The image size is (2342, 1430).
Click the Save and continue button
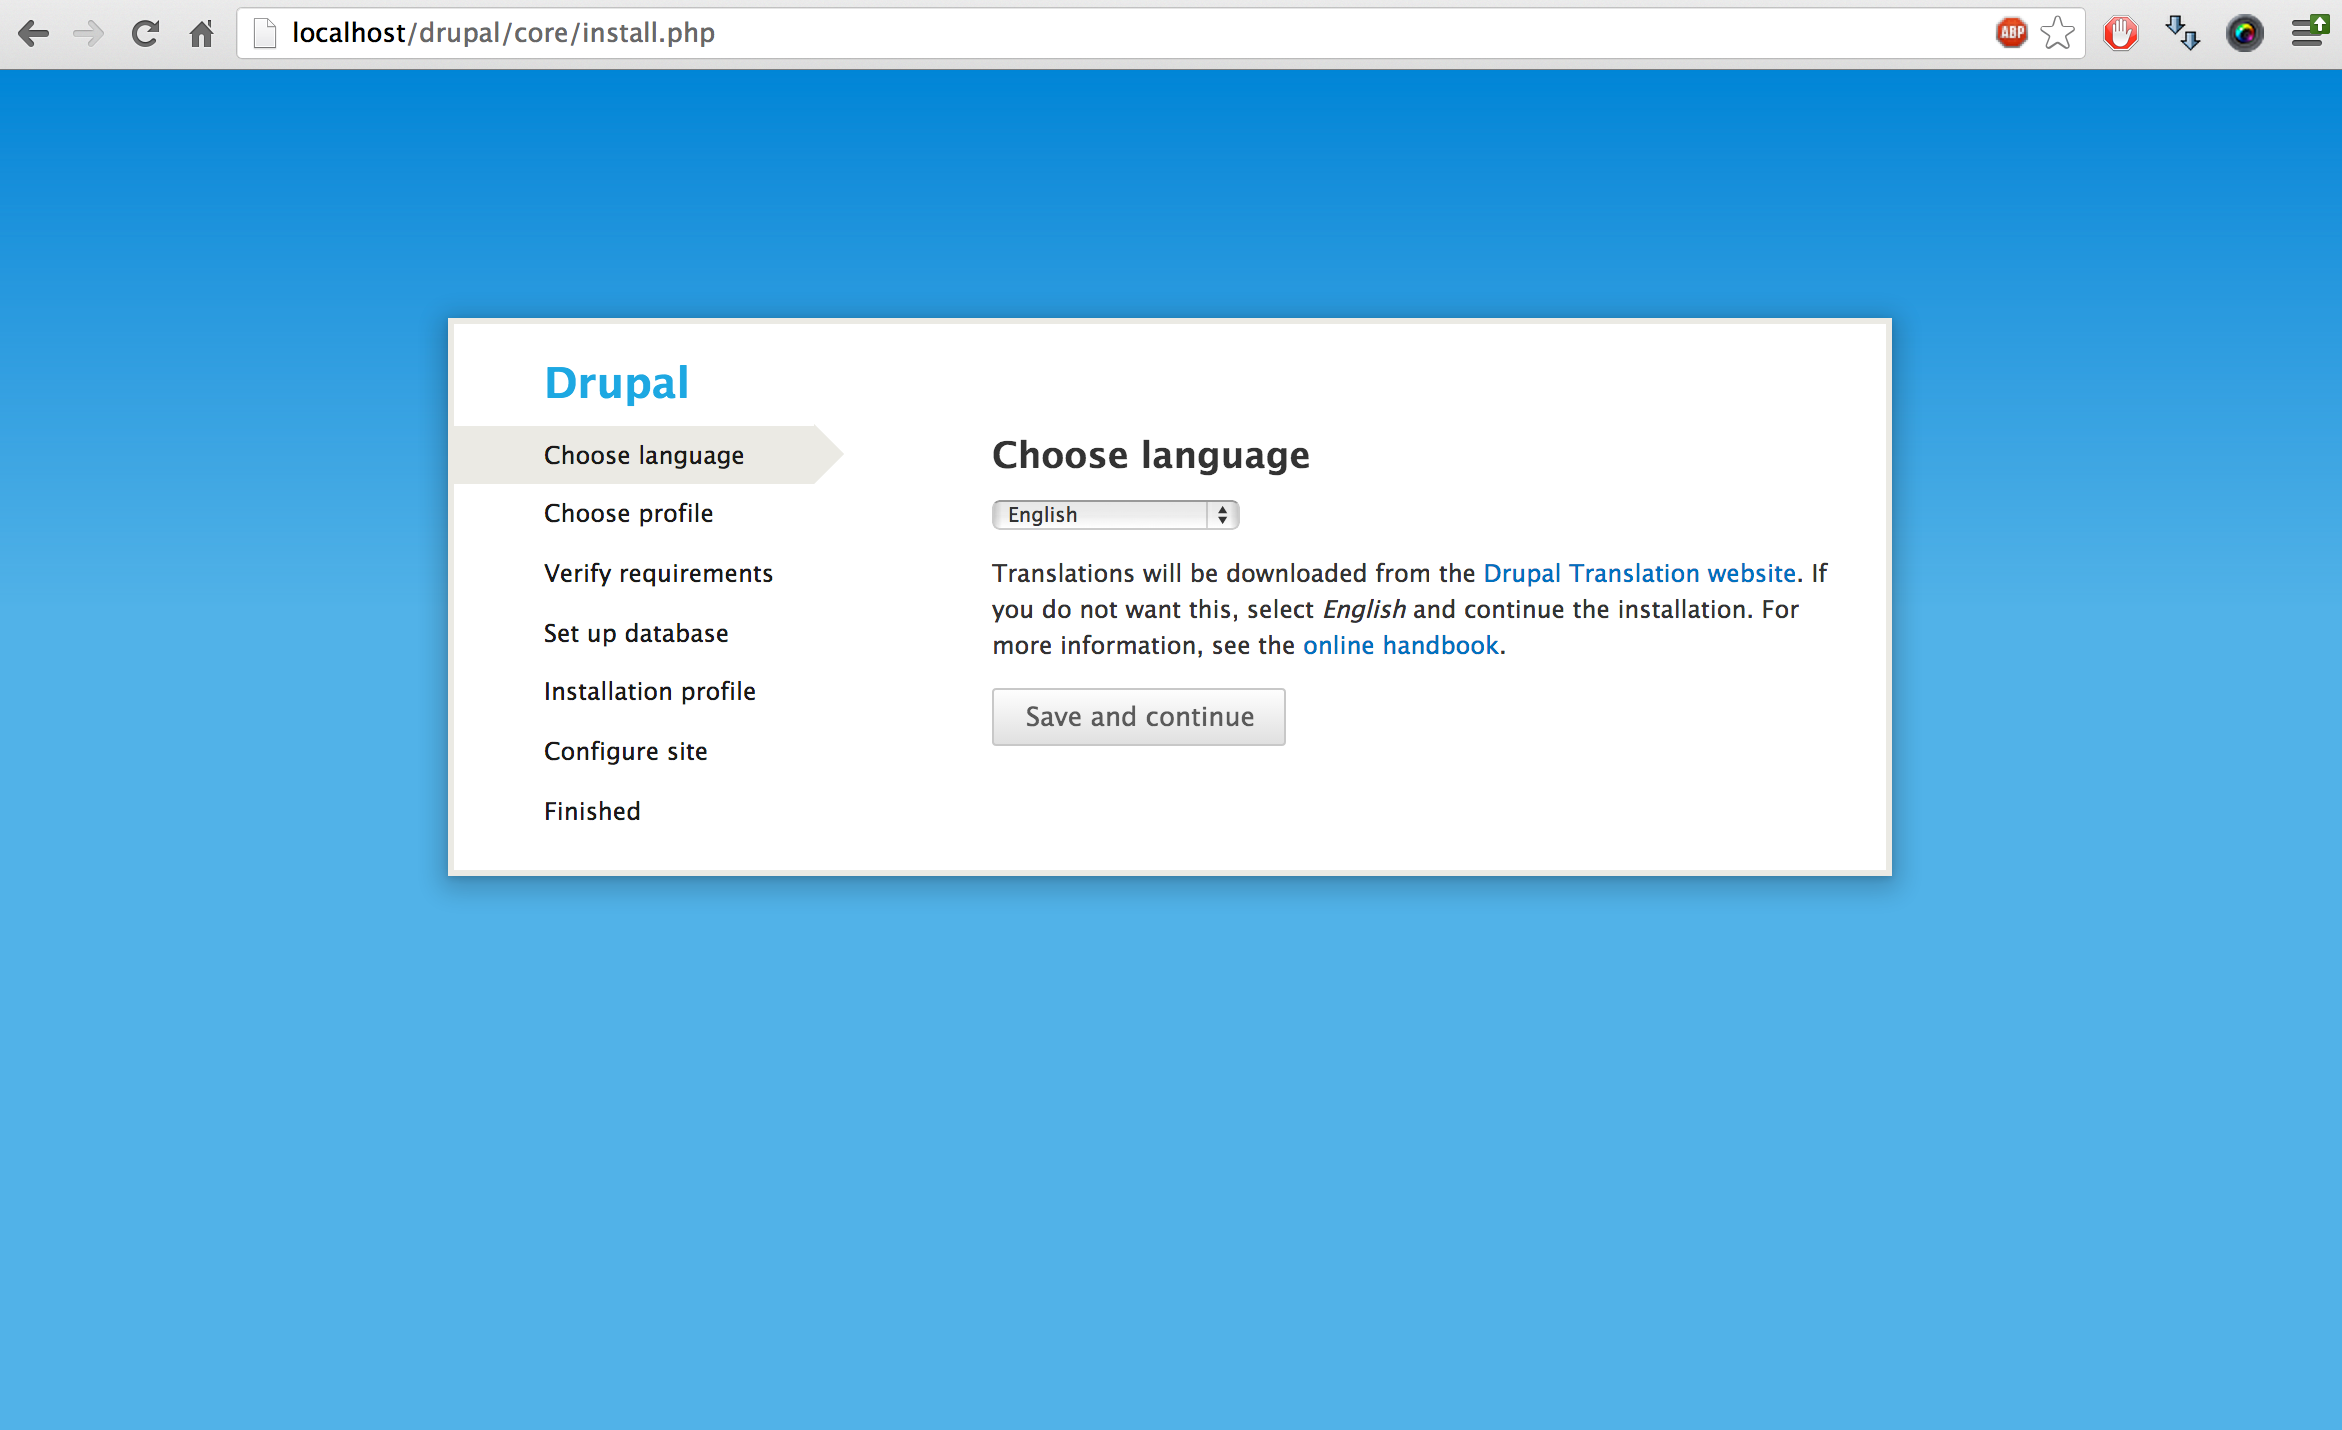pos(1138,717)
